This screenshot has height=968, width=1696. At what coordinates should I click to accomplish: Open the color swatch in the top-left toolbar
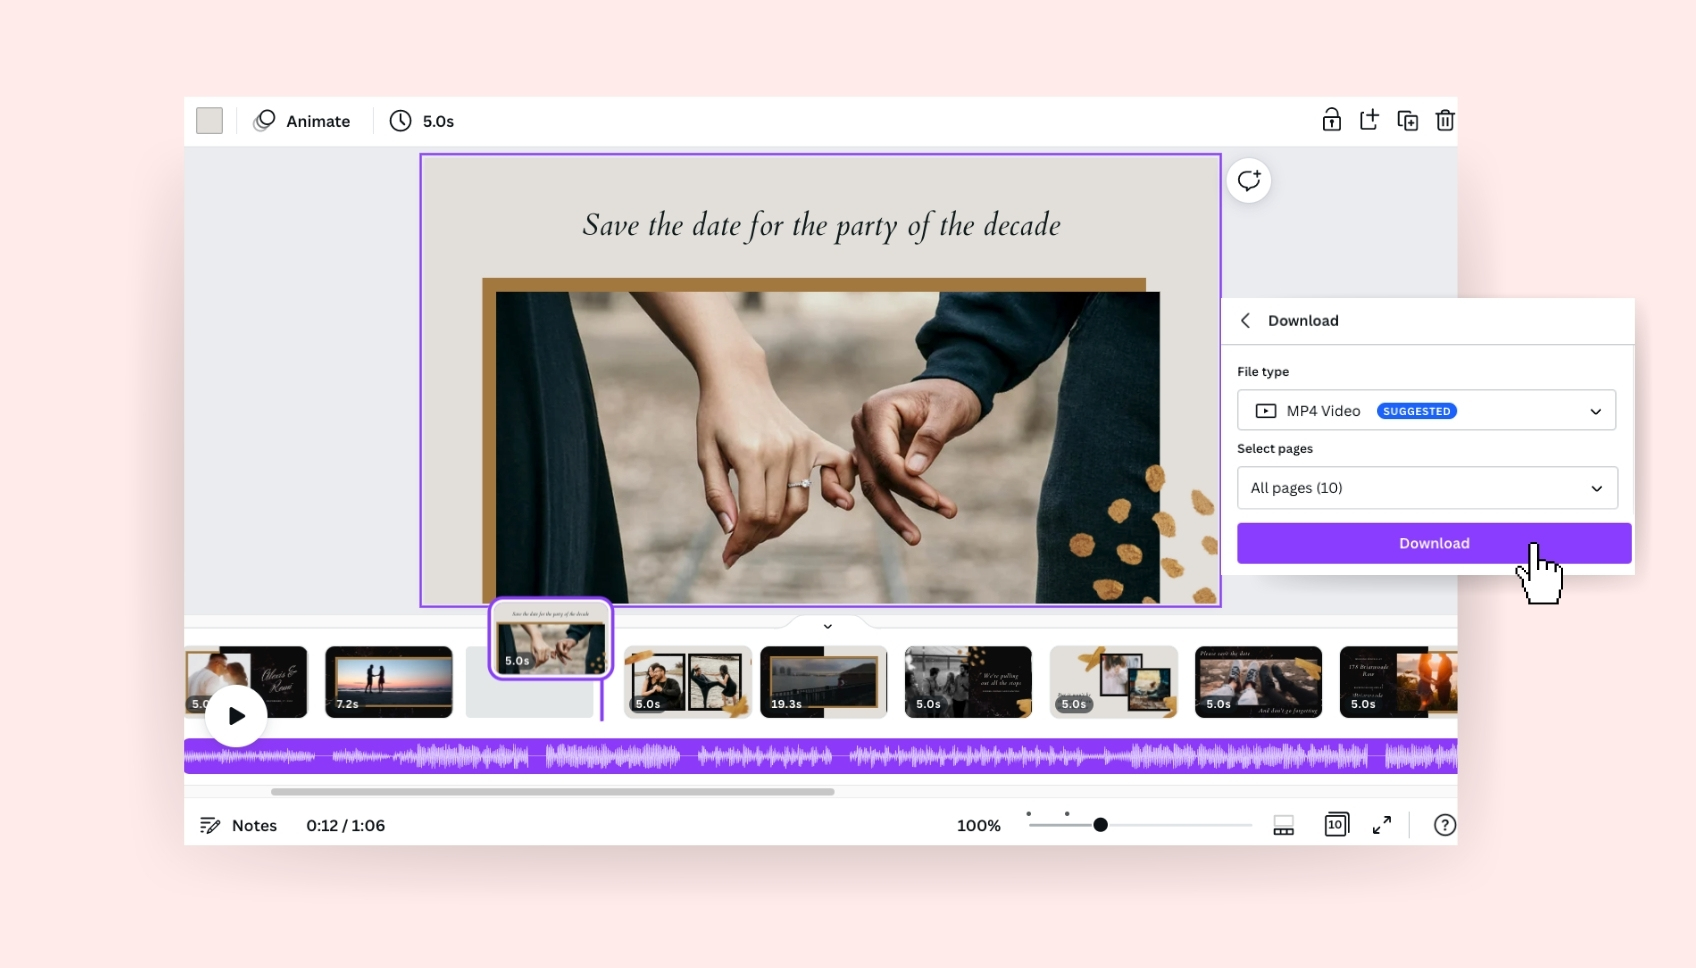(209, 120)
